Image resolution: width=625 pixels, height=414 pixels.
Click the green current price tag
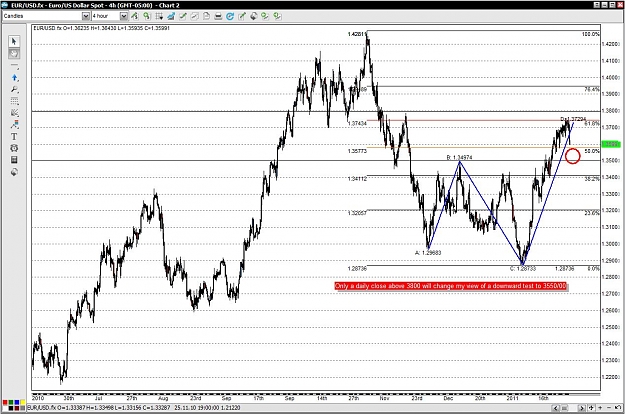click(611, 144)
